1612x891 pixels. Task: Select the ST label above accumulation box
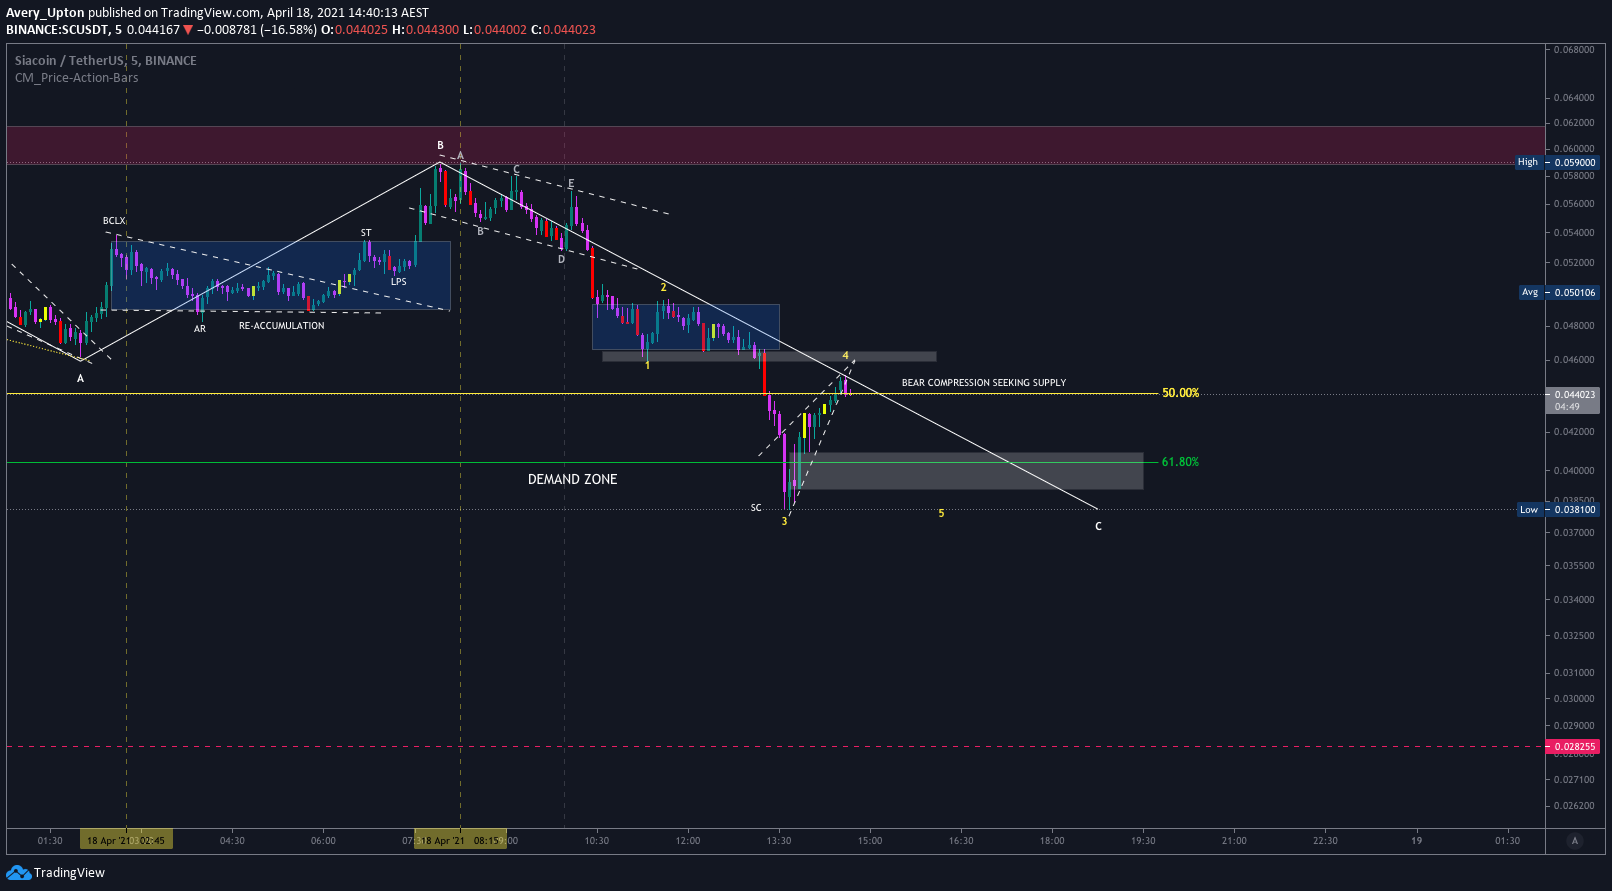(x=366, y=233)
